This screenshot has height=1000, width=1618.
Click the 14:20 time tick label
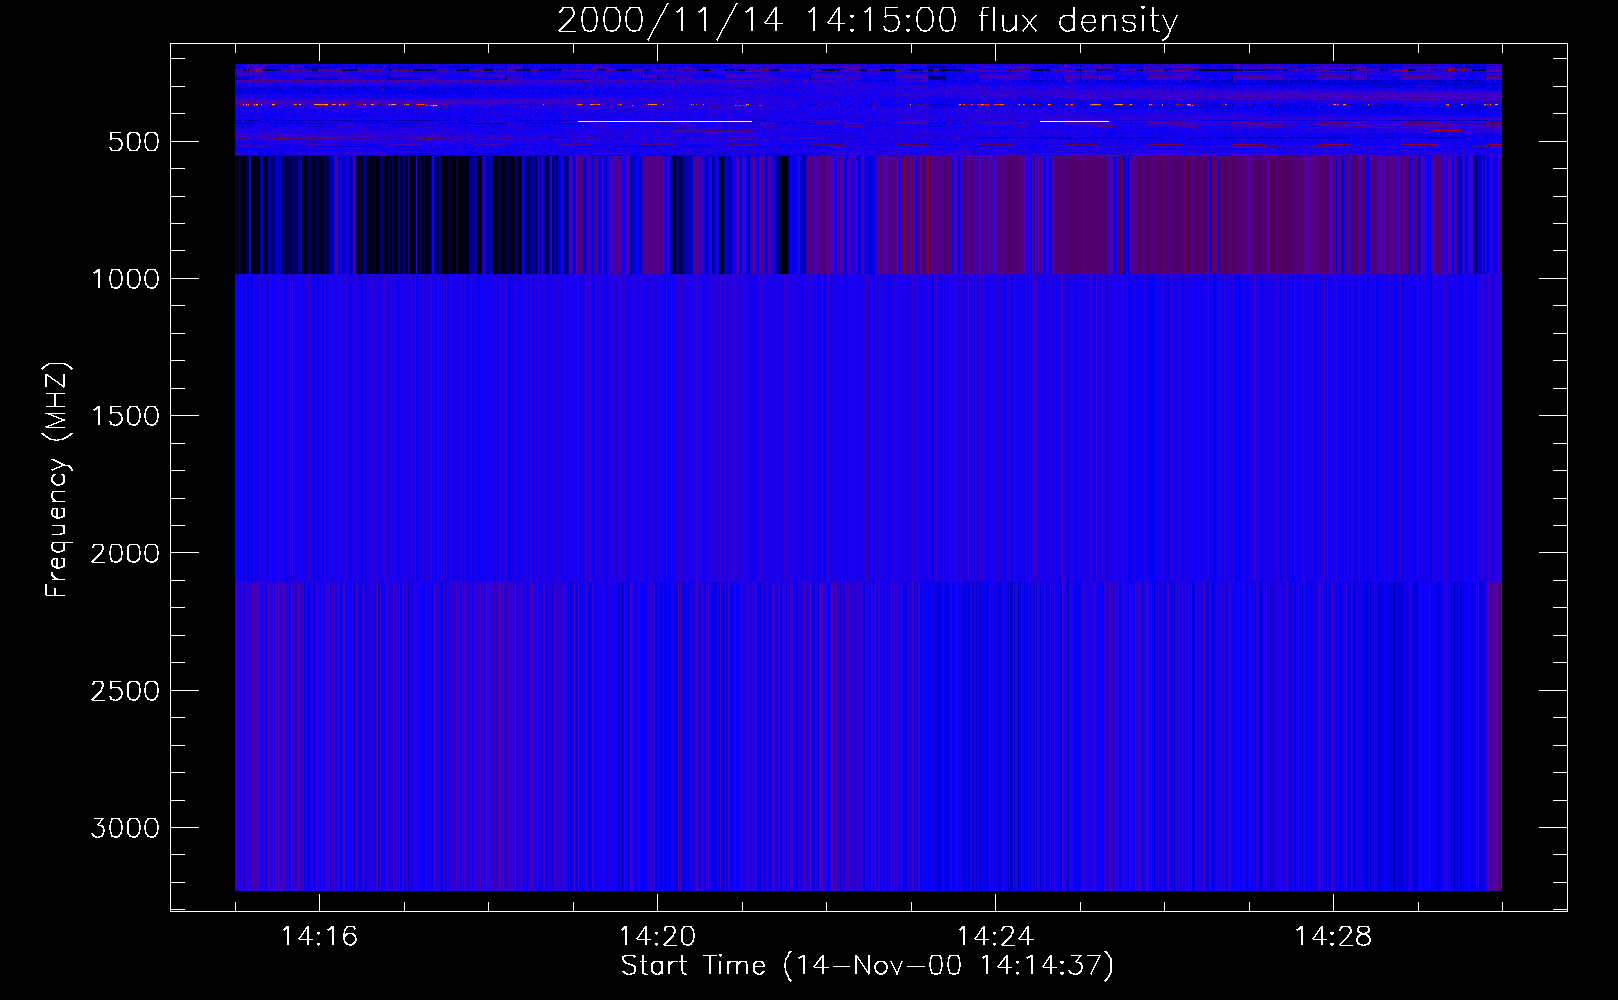657,937
